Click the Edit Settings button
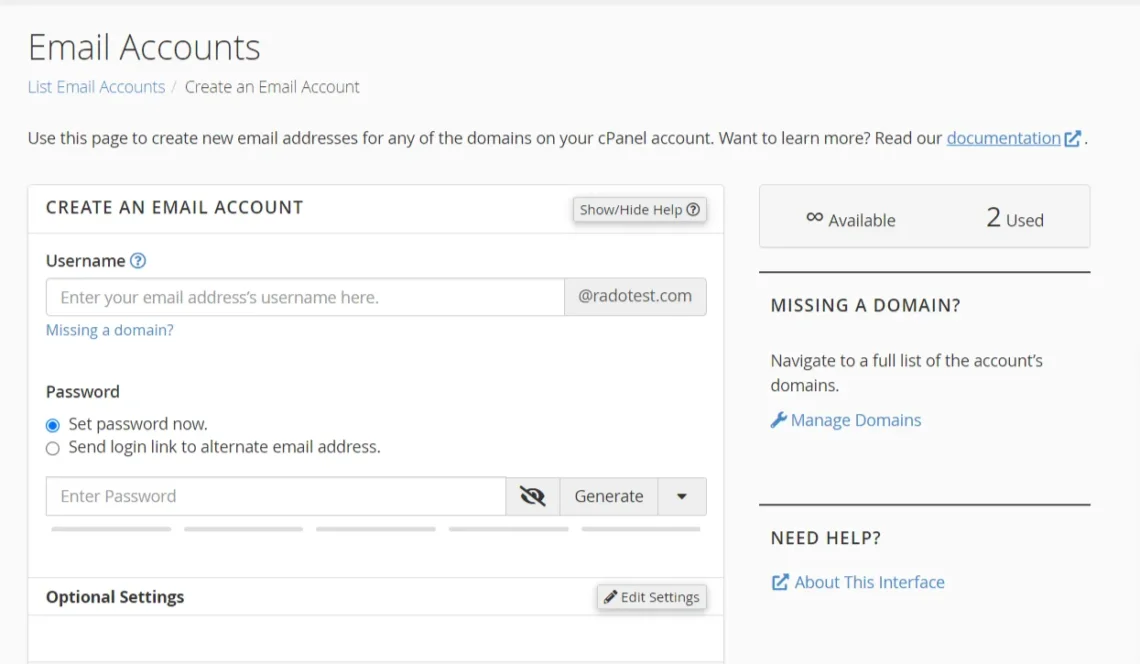This screenshot has height=664, width=1140. click(x=651, y=597)
